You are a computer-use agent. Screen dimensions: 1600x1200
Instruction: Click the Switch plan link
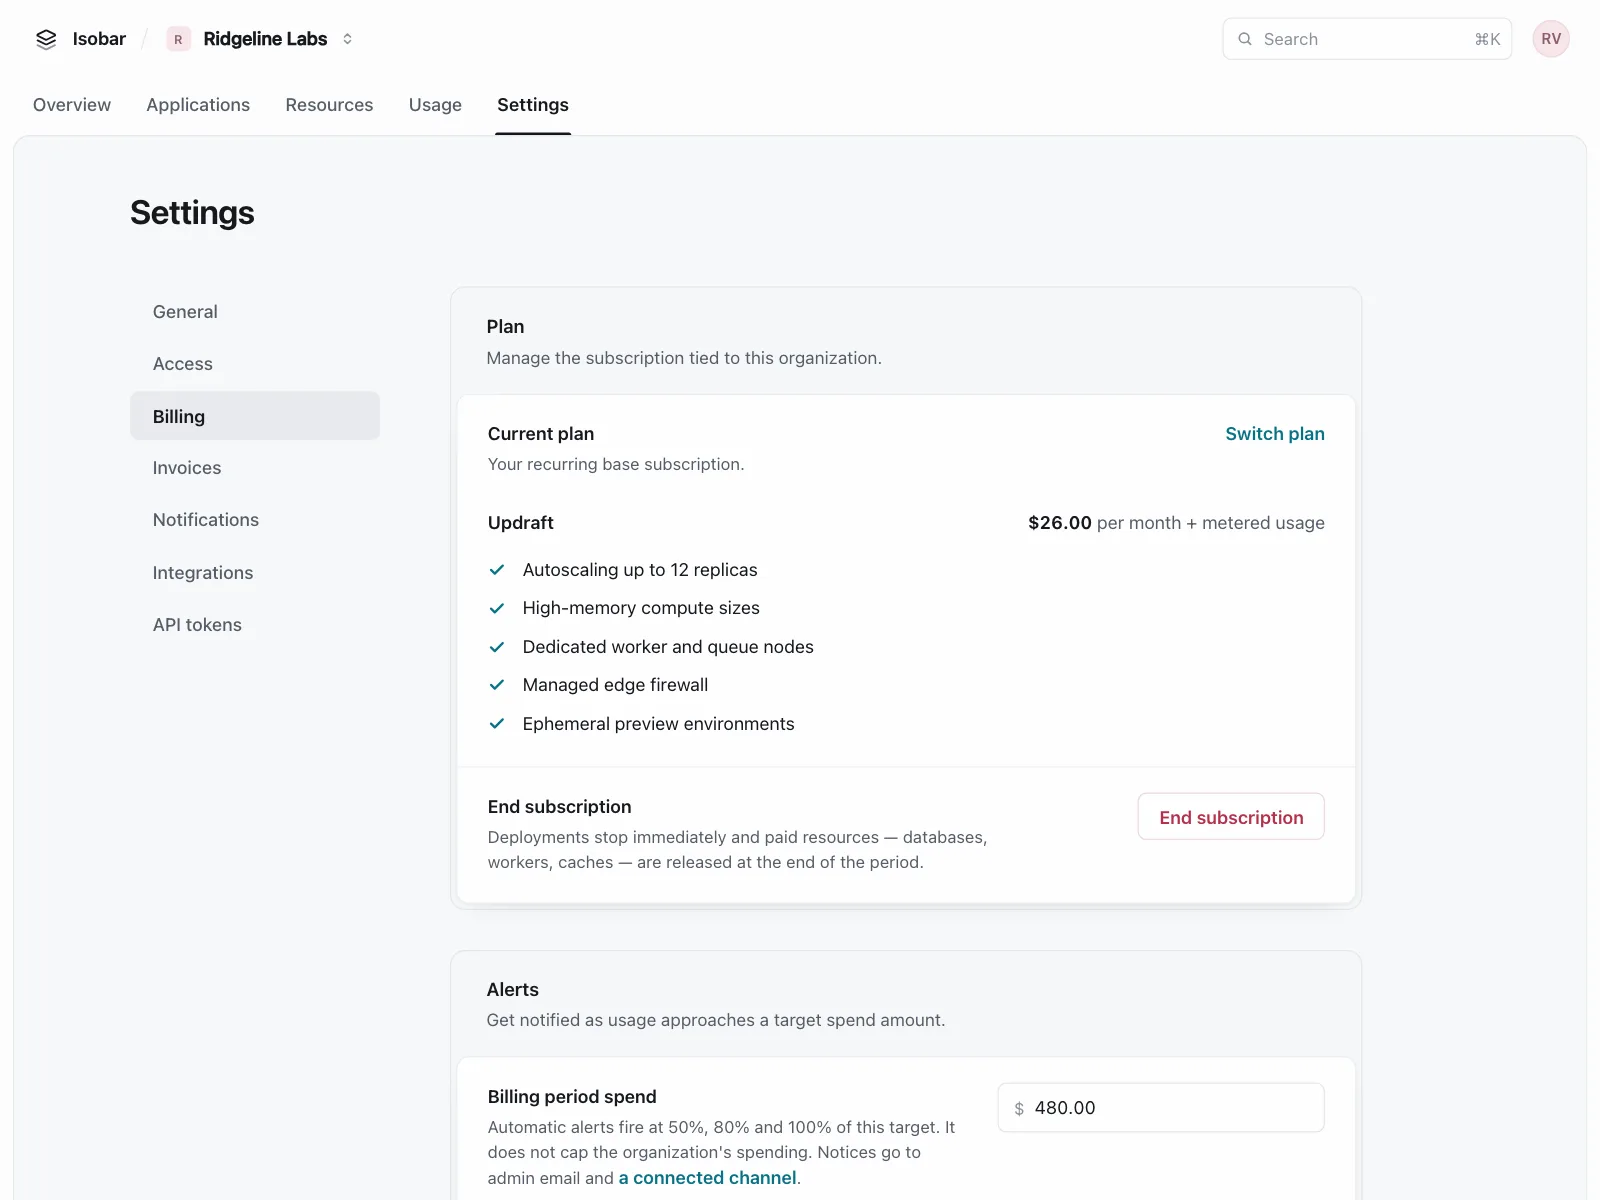(x=1275, y=434)
